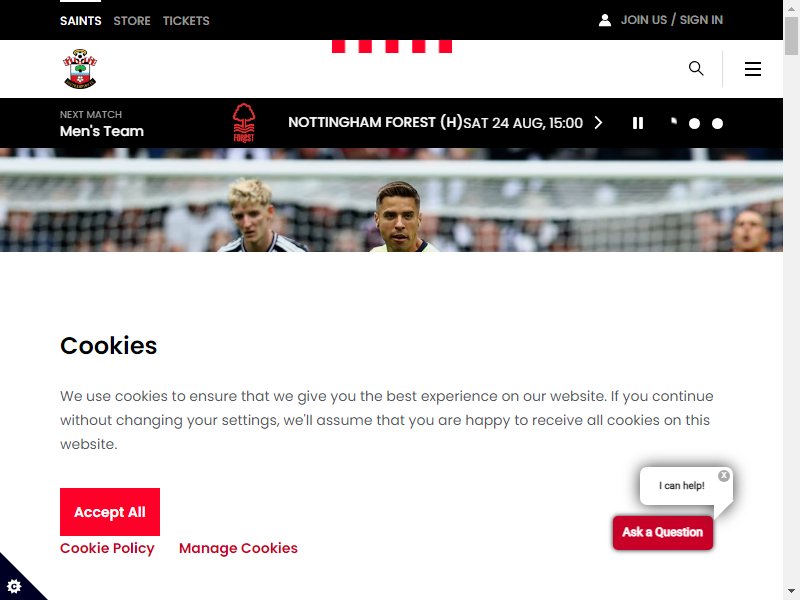Open the Cookie Policy link
Image resolution: width=800 pixels, height=600 pixels.
(107, 548)
